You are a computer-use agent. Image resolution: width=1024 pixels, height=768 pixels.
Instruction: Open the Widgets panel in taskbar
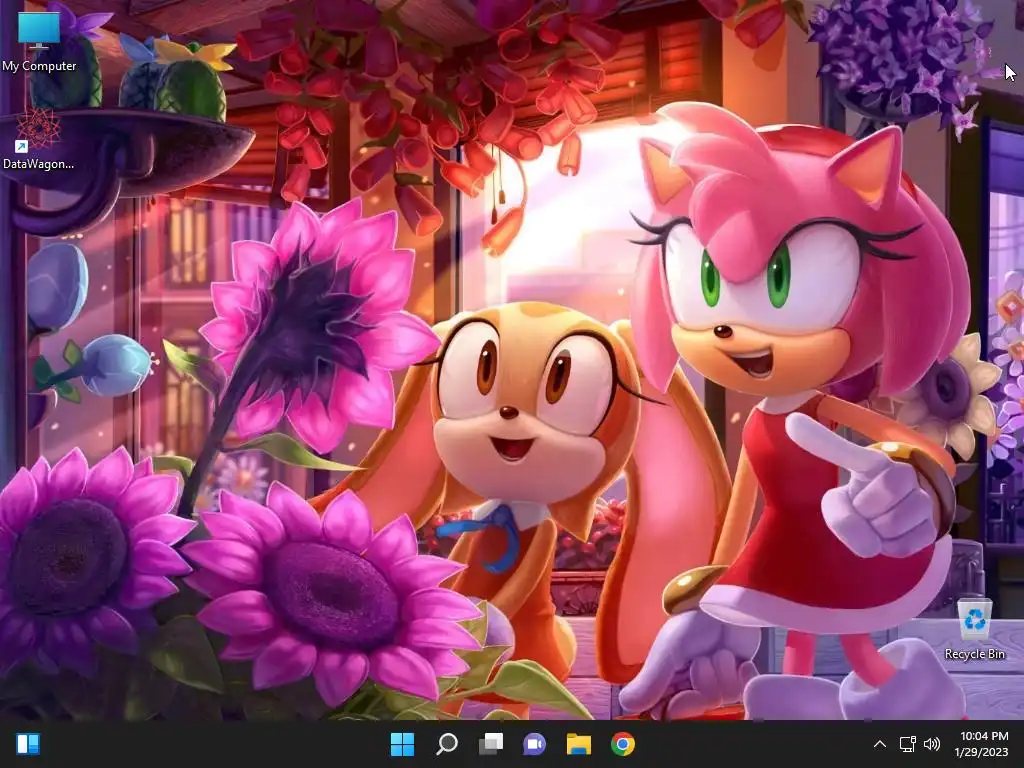(28, 744)
